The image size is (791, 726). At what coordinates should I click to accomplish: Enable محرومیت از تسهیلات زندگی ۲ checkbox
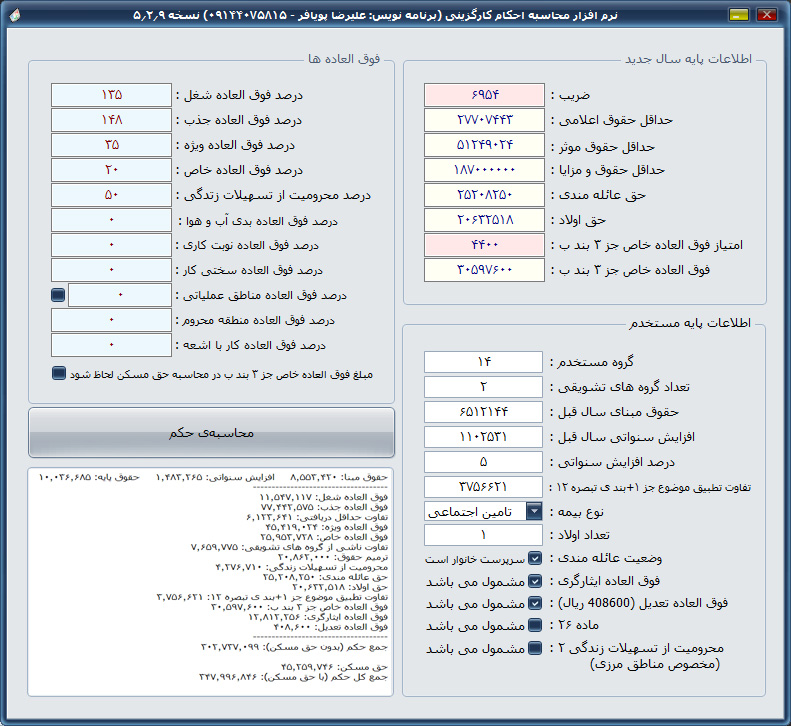click(535, 648)
